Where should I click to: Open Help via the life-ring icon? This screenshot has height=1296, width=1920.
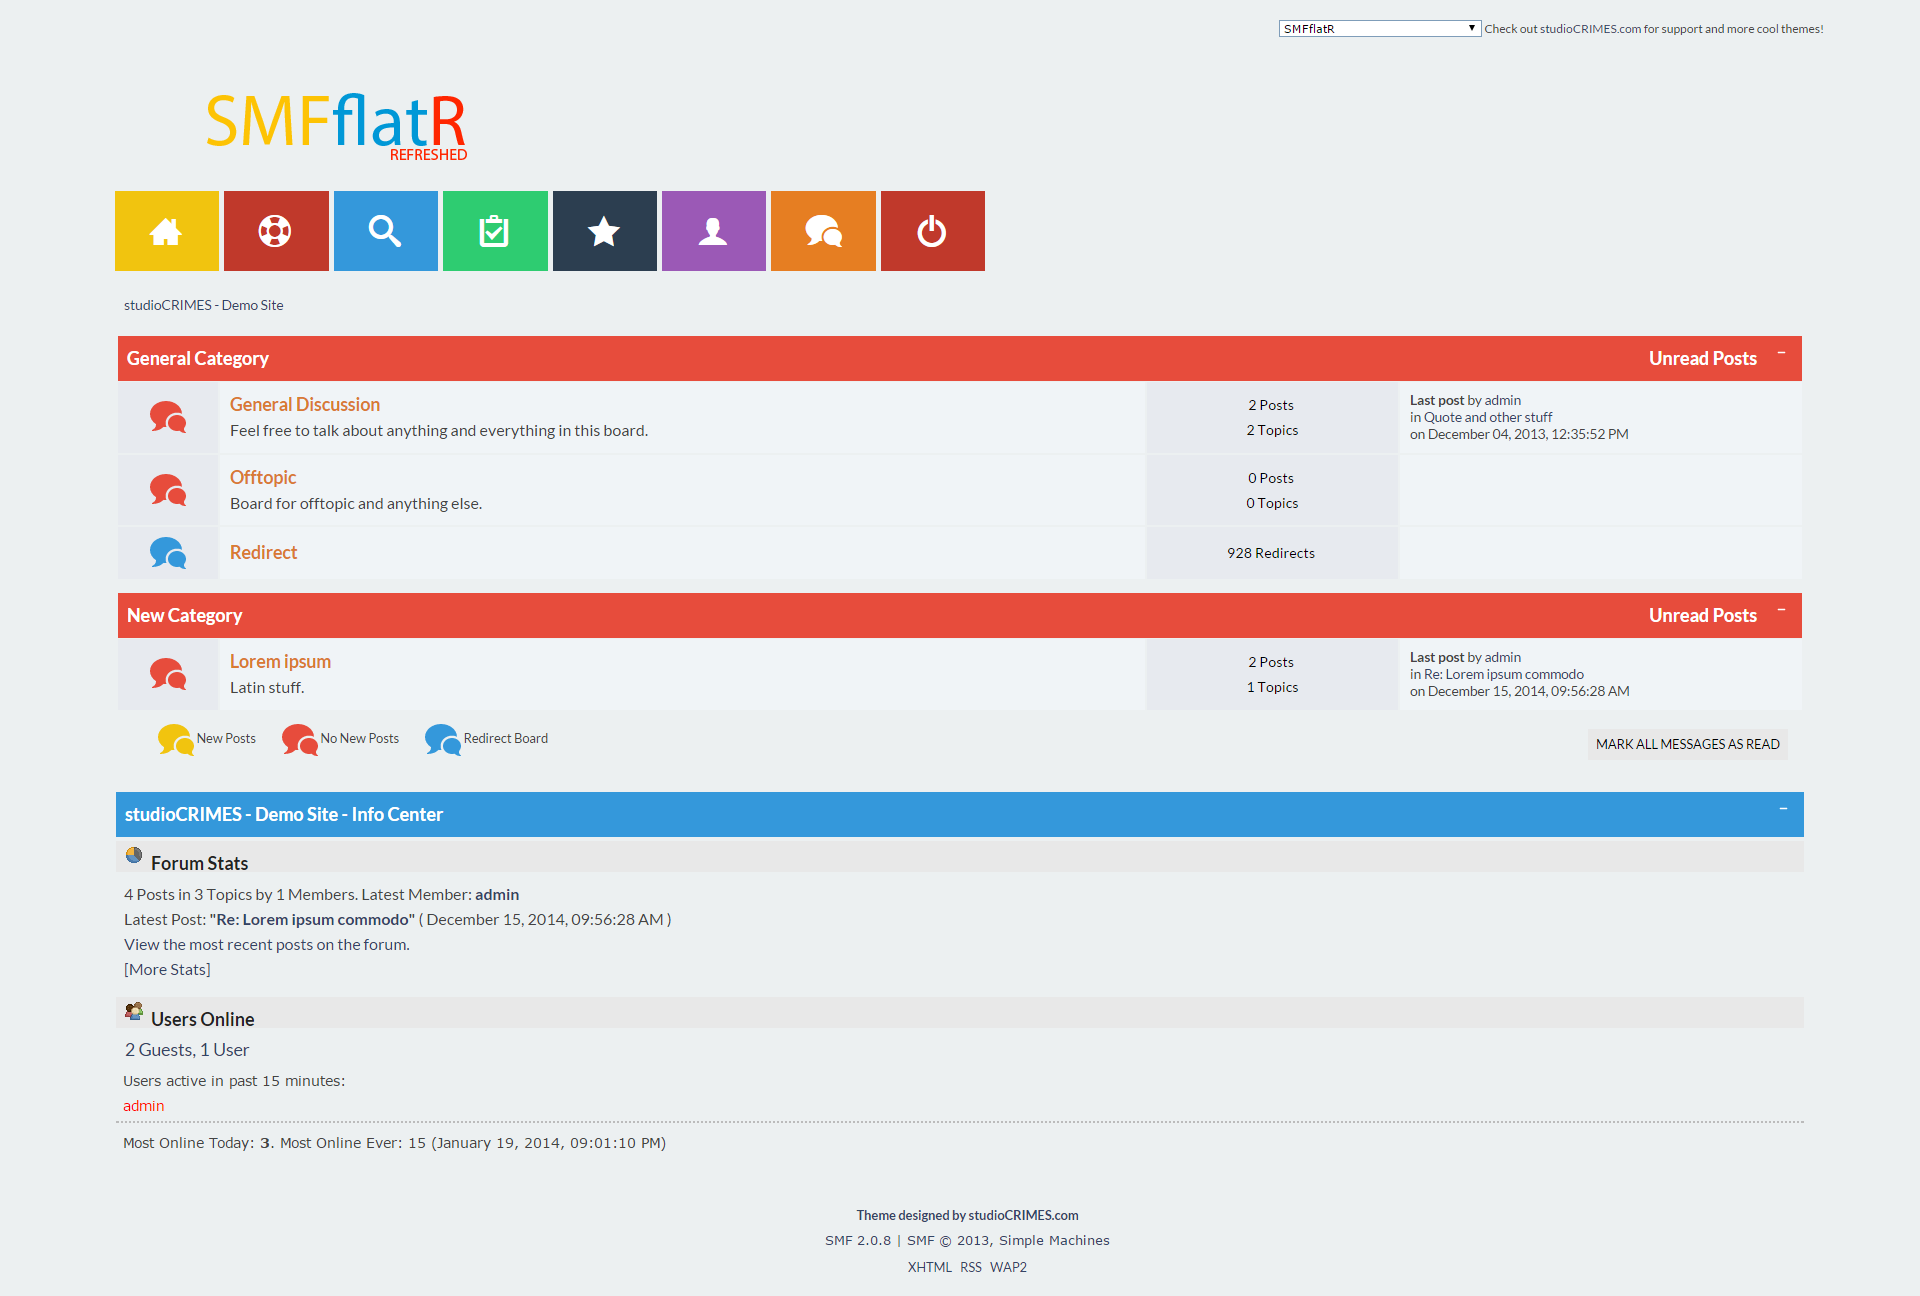[x=276, y=231]
